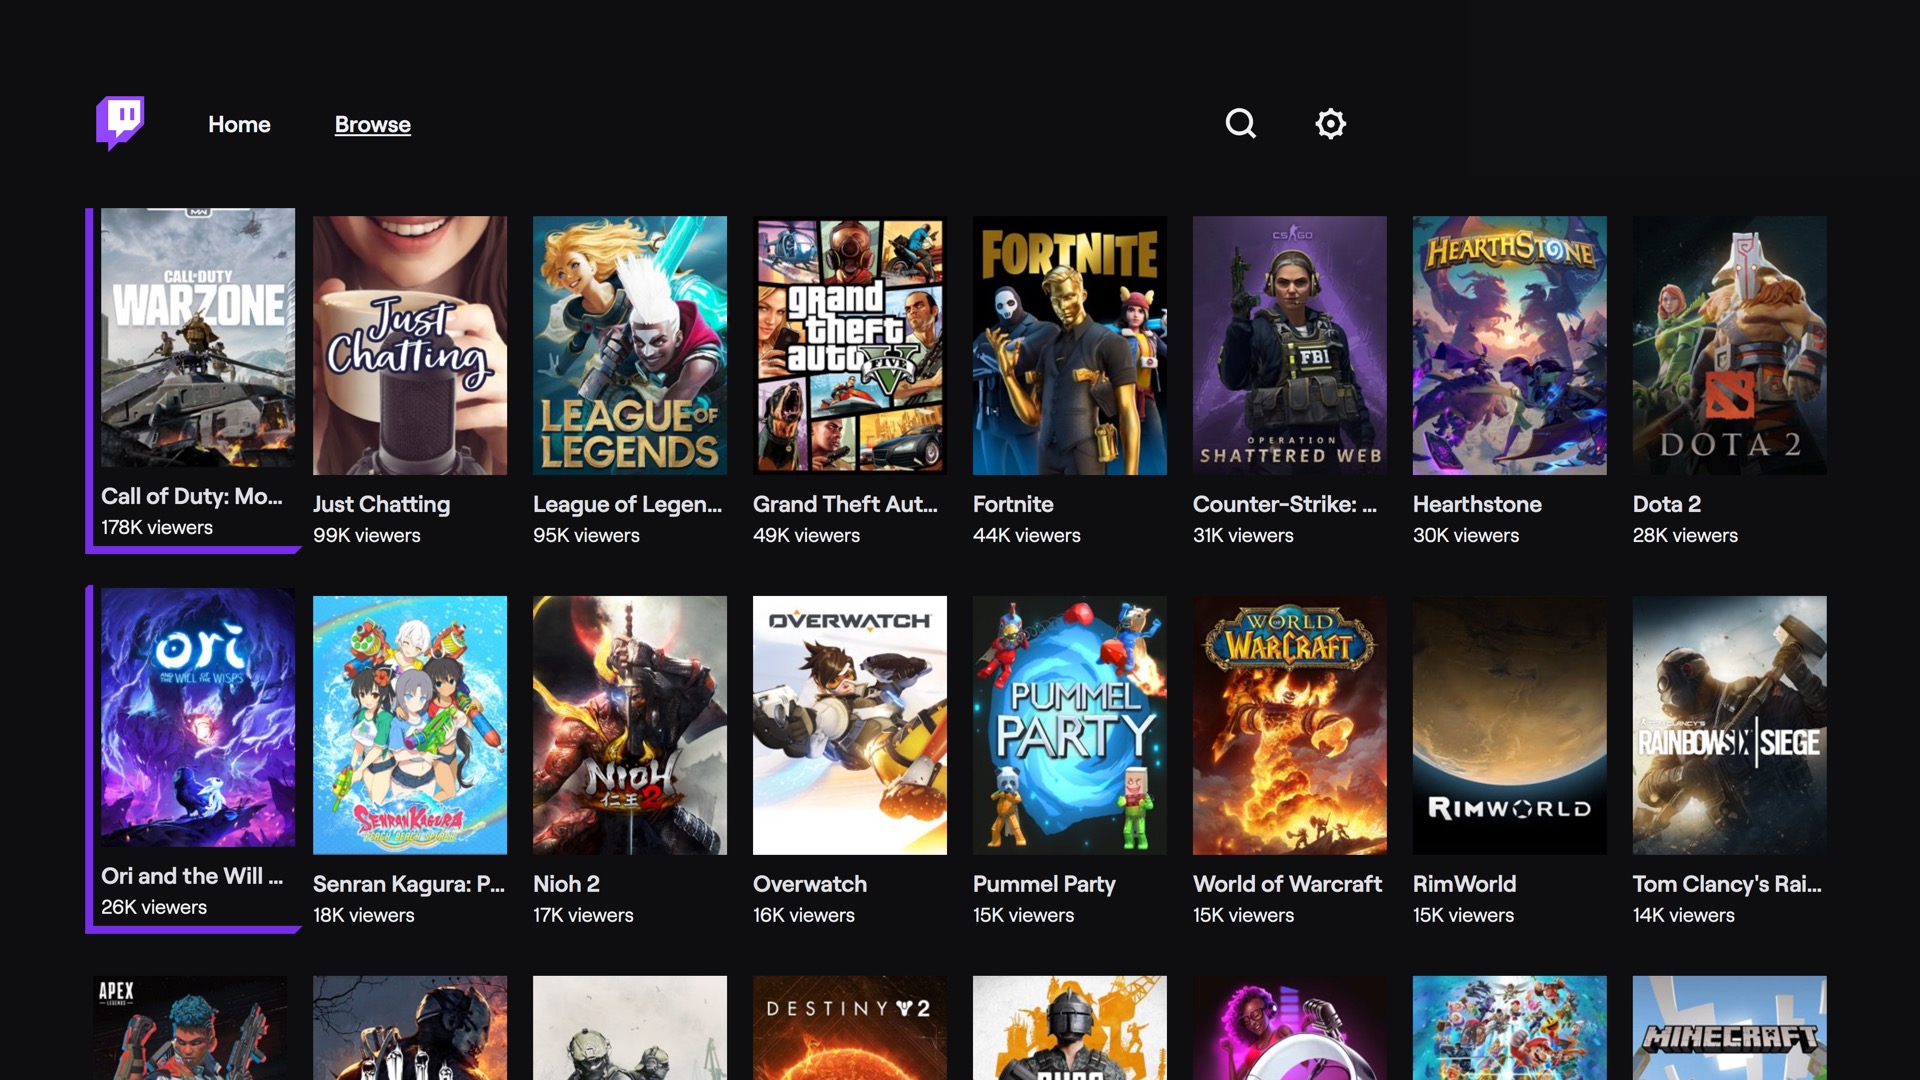Viewport: 1920px width, 1080px height.
Task: Click the World of Warcraft title
Action: coord(1287,885)
